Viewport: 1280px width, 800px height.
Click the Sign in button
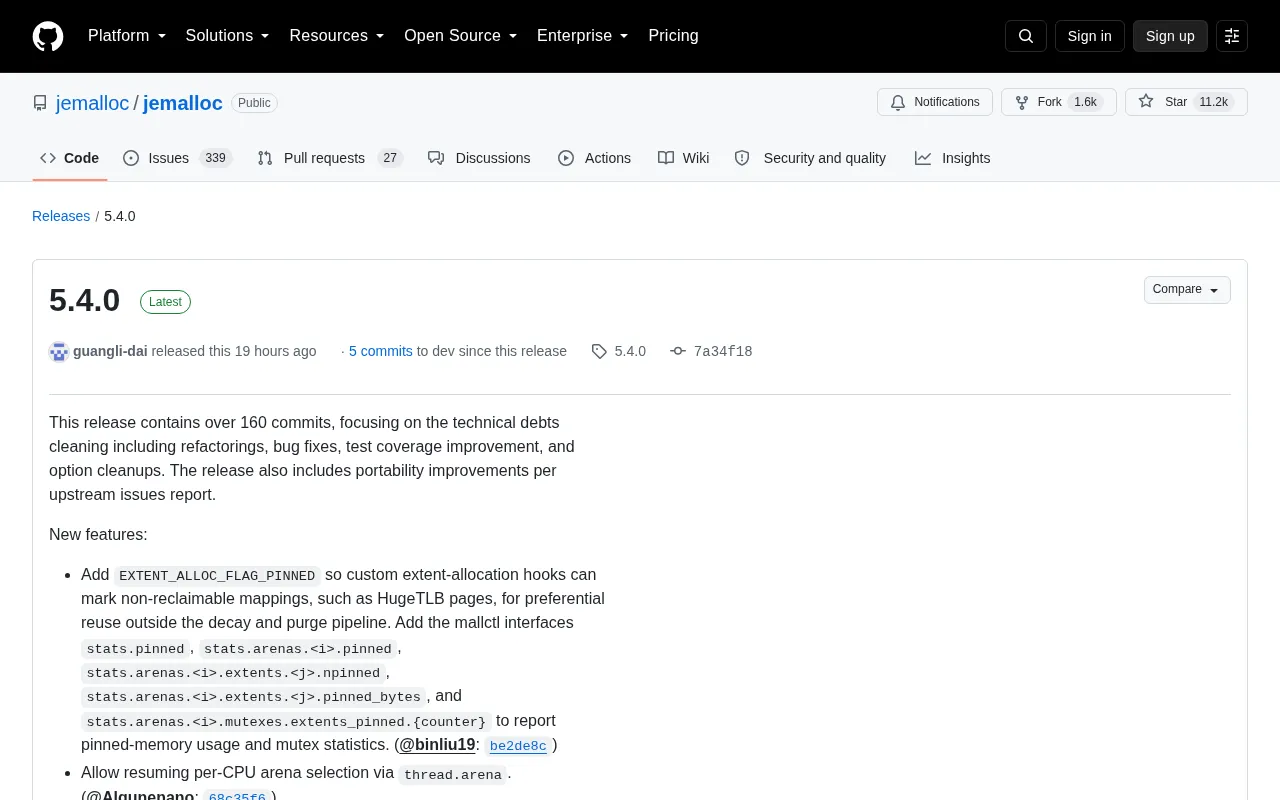[x=1089, y=36]
